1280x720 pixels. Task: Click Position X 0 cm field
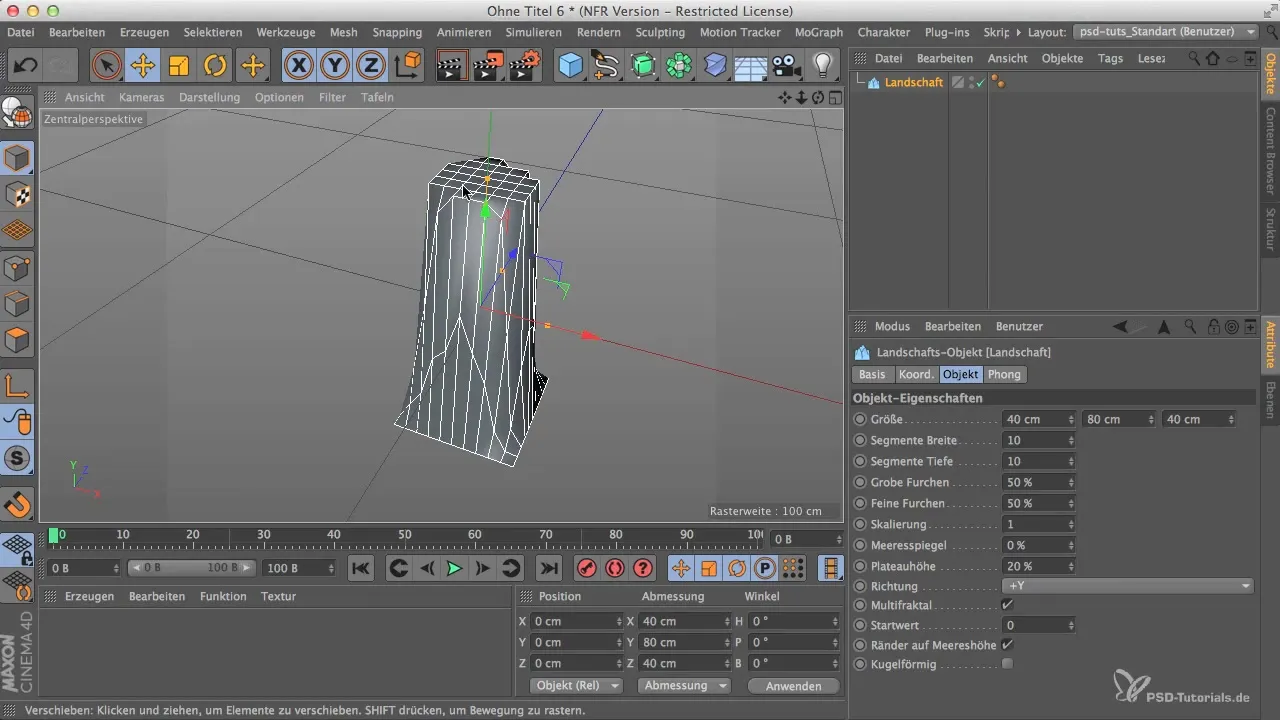point(575,622)
